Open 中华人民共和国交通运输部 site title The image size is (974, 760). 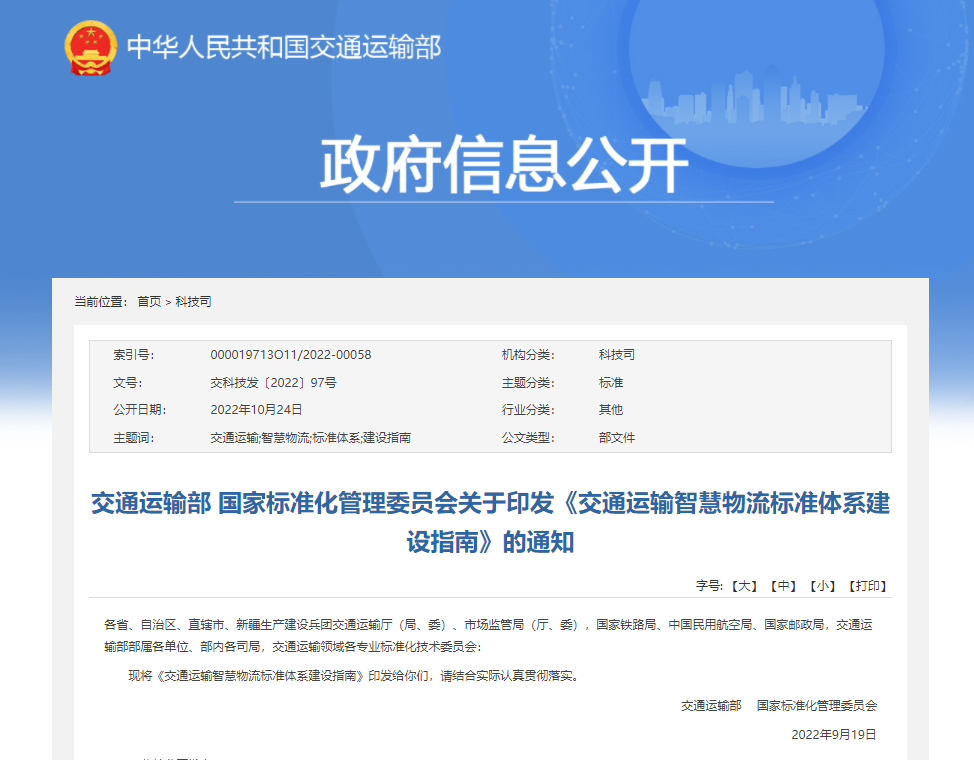(284, 47)
